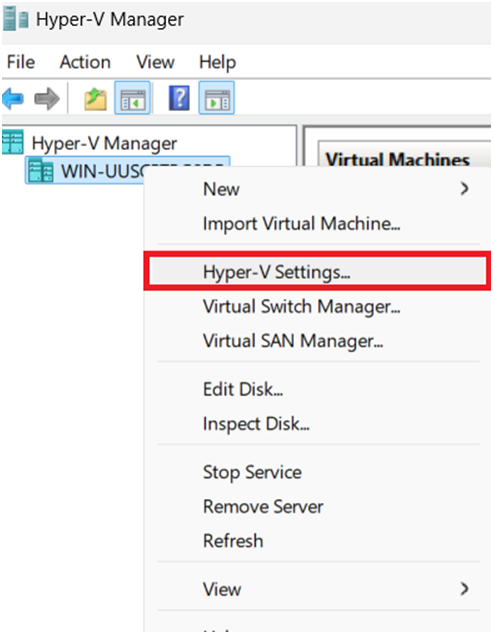Viewport: 493px width, 634px height.
Task: Open the View menu in menu bar
Action: [x=155, y=62]
